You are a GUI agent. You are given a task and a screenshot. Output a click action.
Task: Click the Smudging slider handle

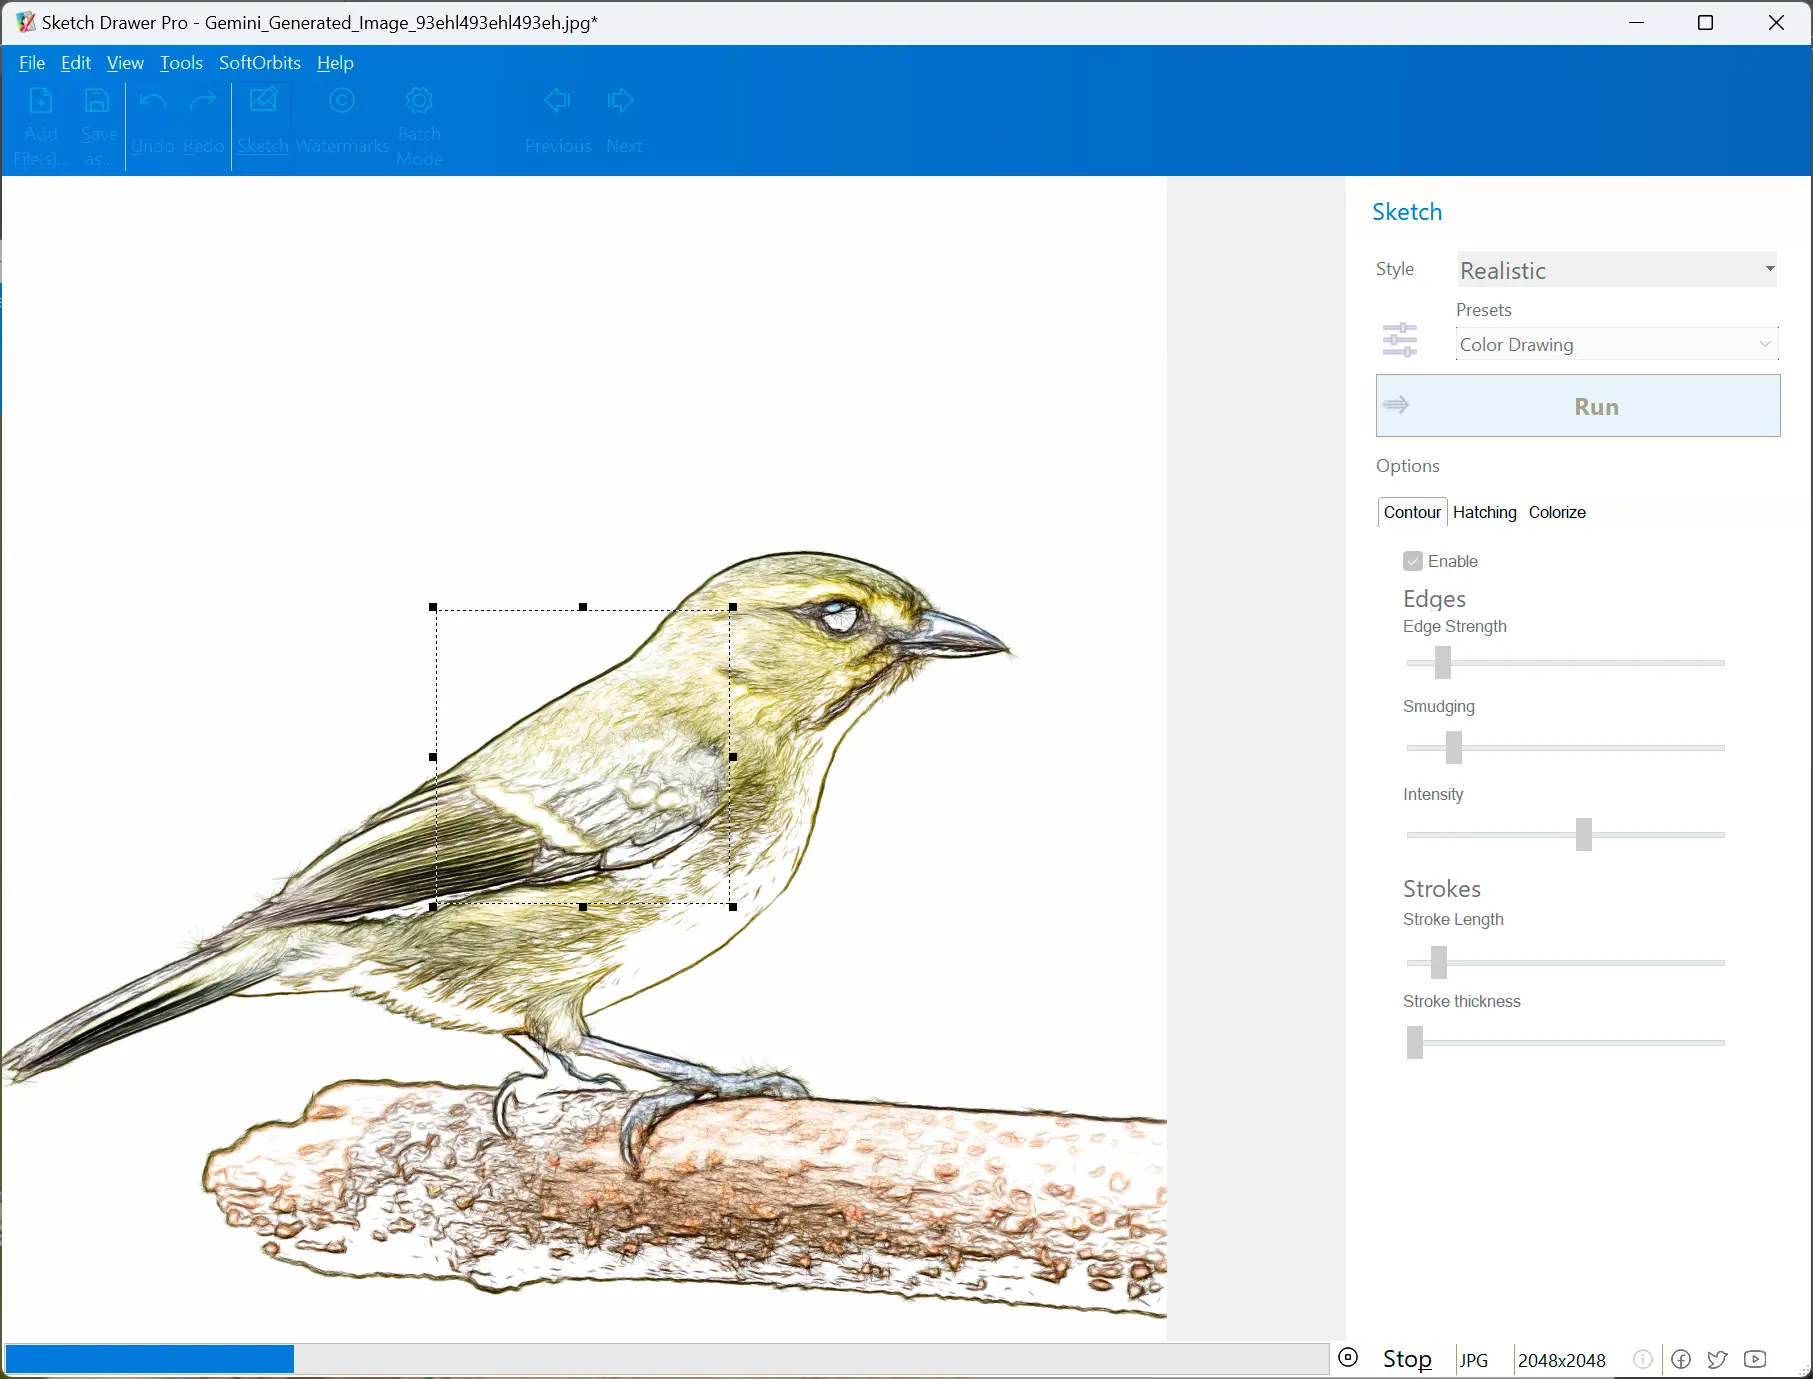1454,747
